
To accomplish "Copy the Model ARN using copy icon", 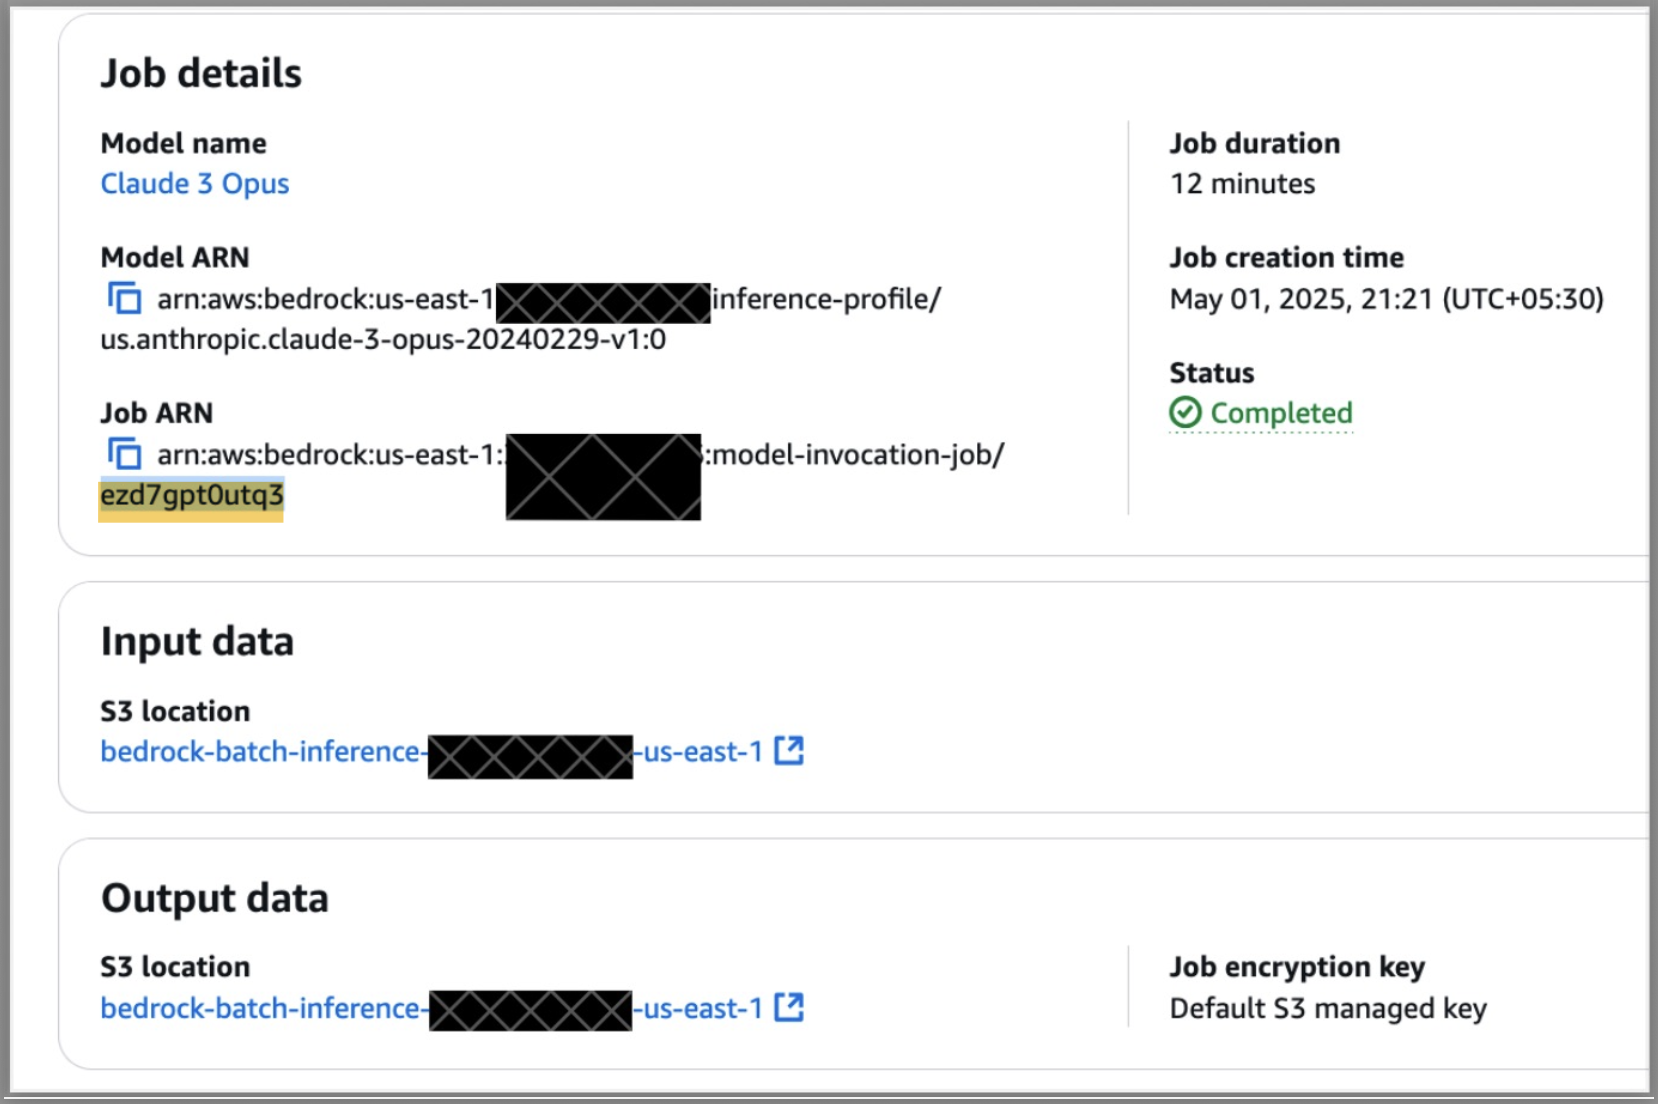I will click(x=124, y=298).
